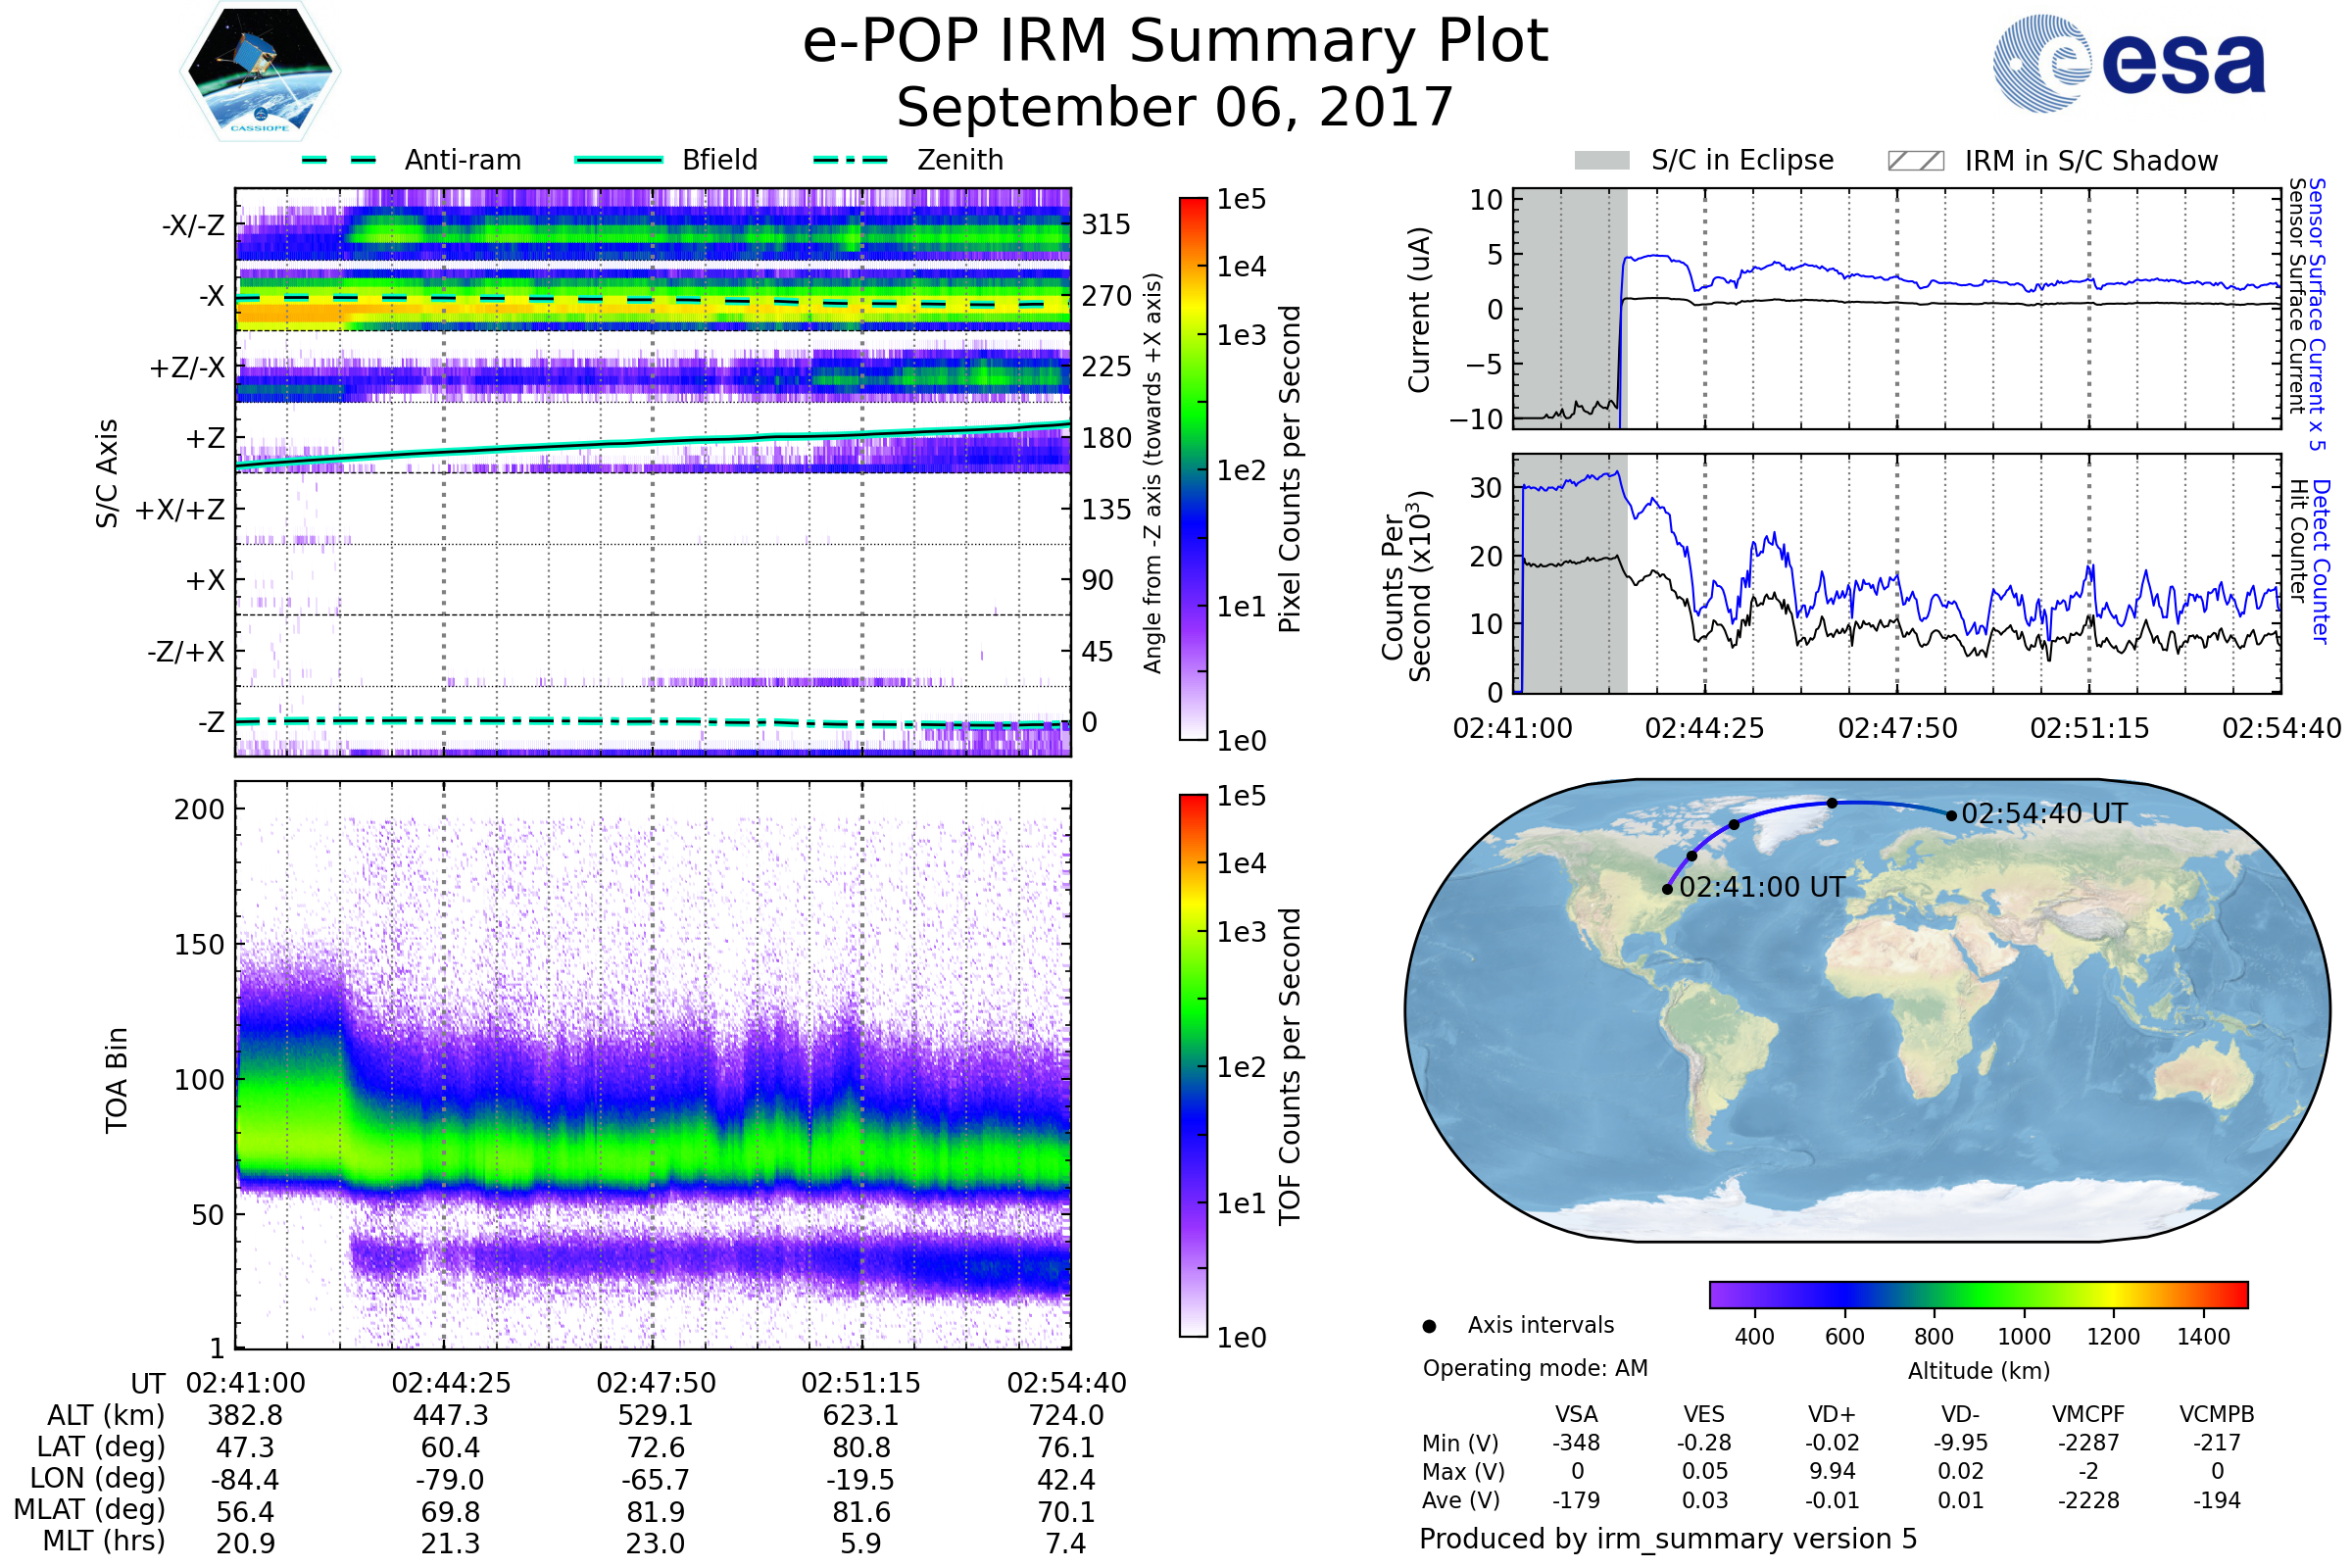This screenshot has height=1568, width=2352.
Task: Click the Altitude colorbar below the map
Action: (x=1978, y=1294)
